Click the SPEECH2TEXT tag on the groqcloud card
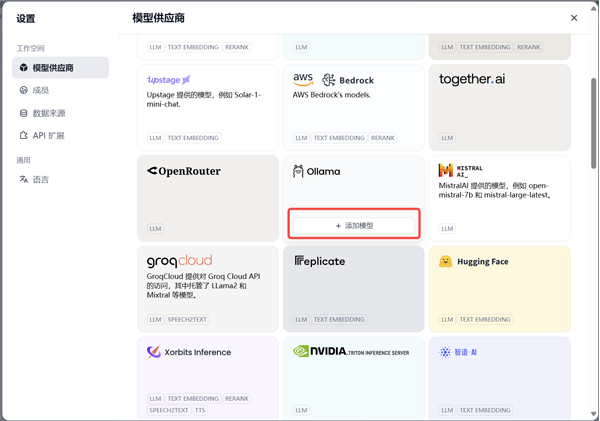600x421 pixels. point(187,319)
